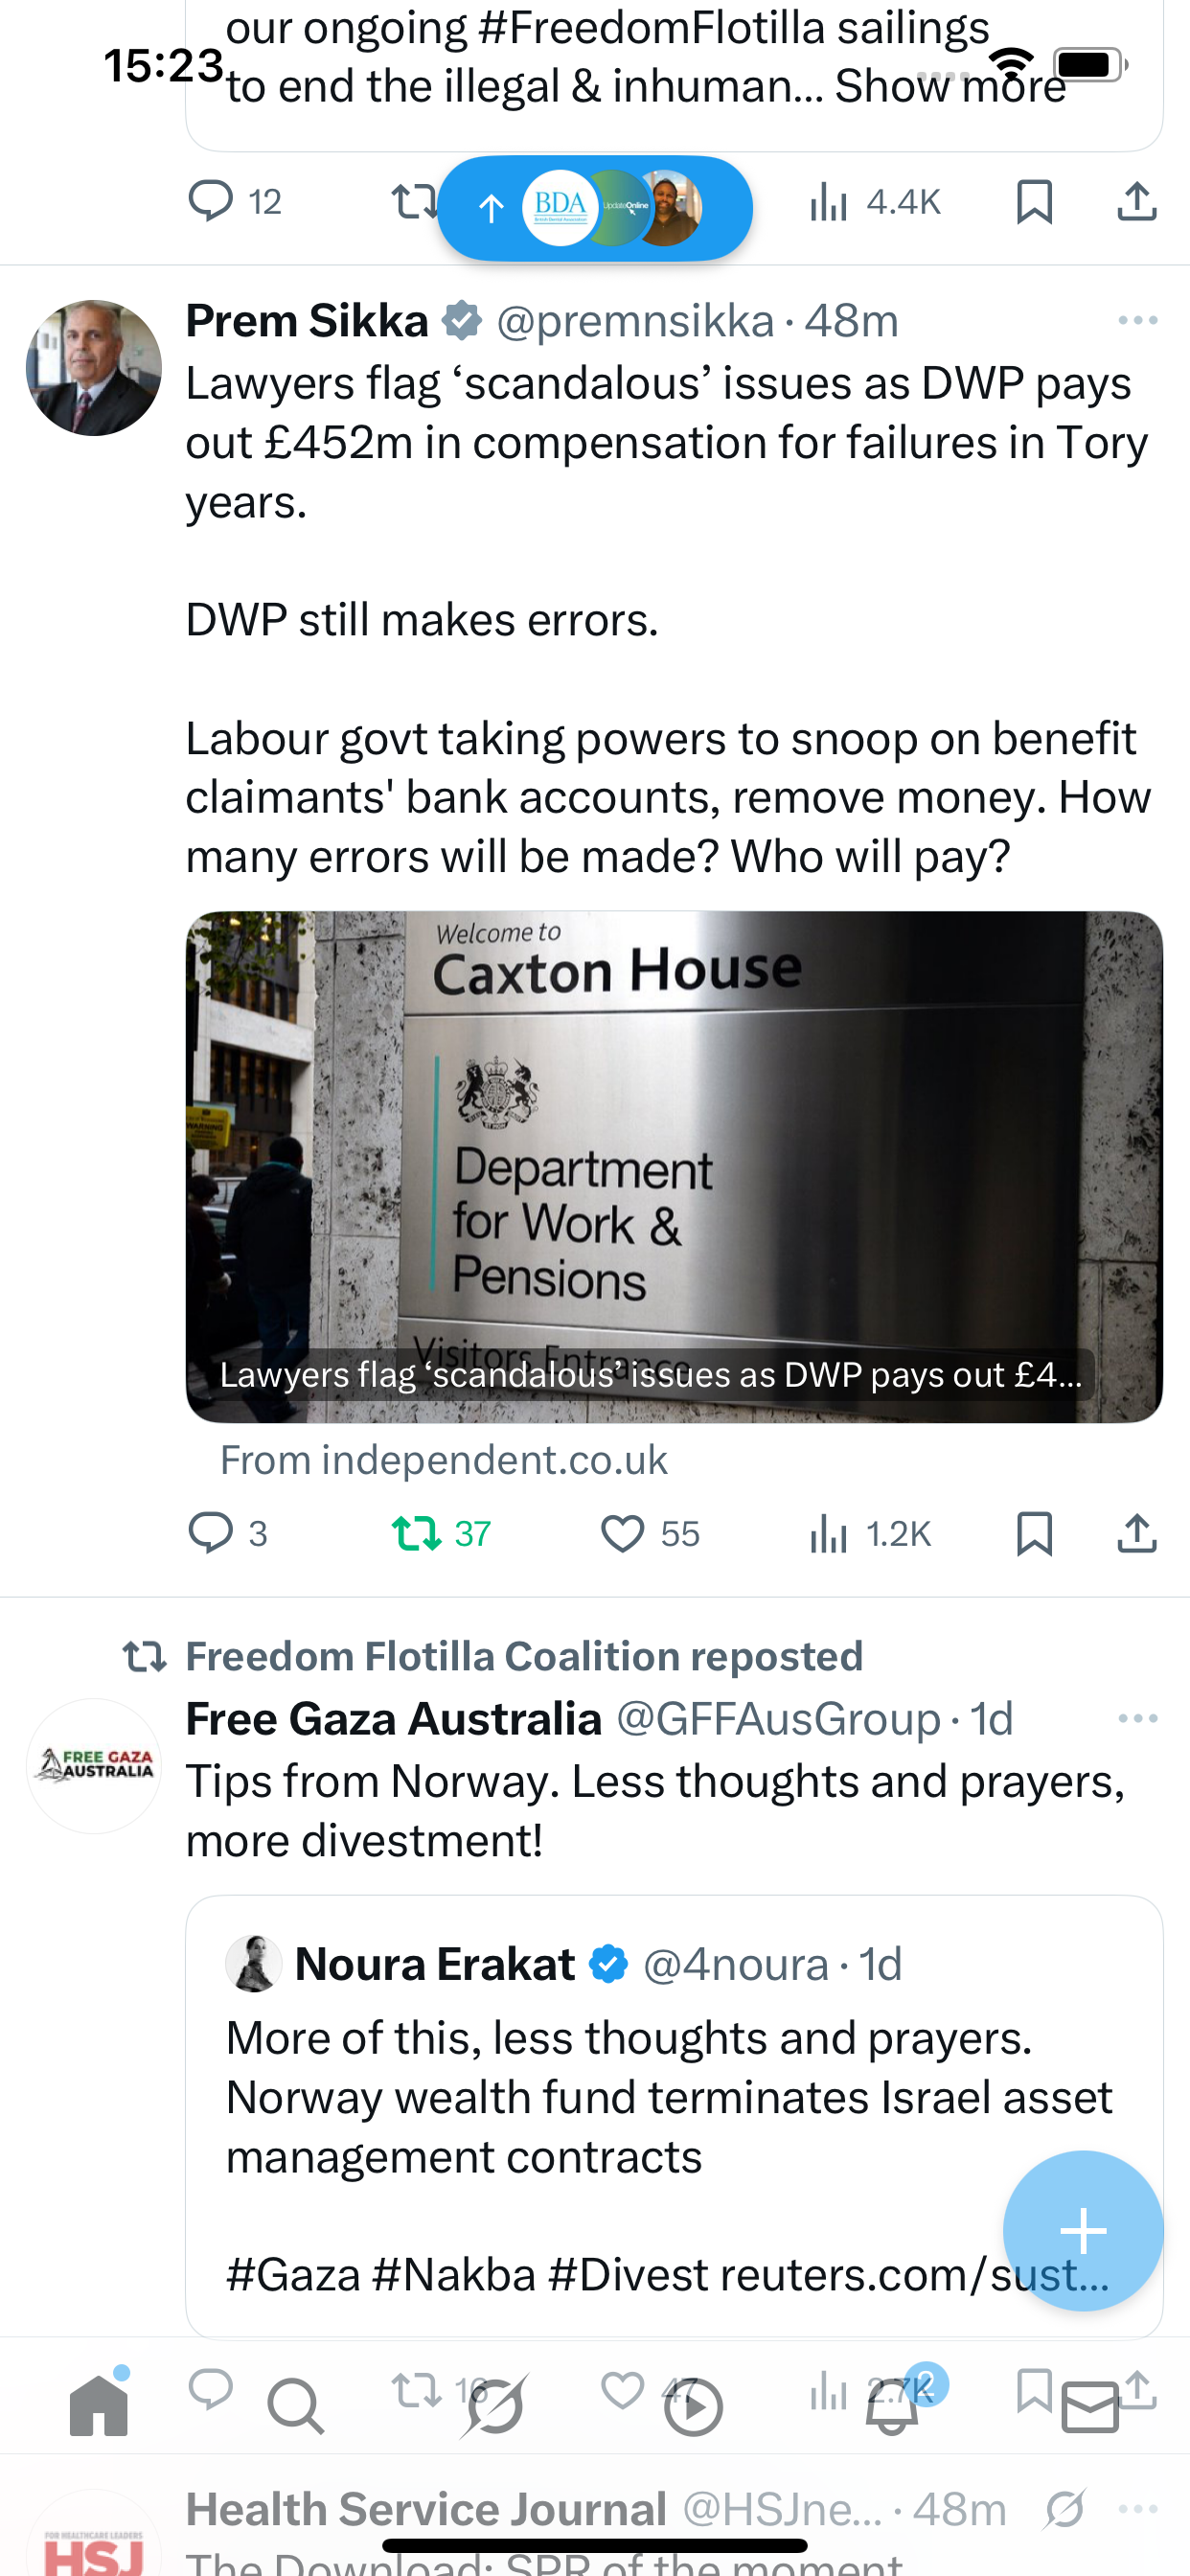The width and height of the screenshot is (1190, 2576).
Task: Open more options for Prem Sikka's post
Action: click(1137, 321)
